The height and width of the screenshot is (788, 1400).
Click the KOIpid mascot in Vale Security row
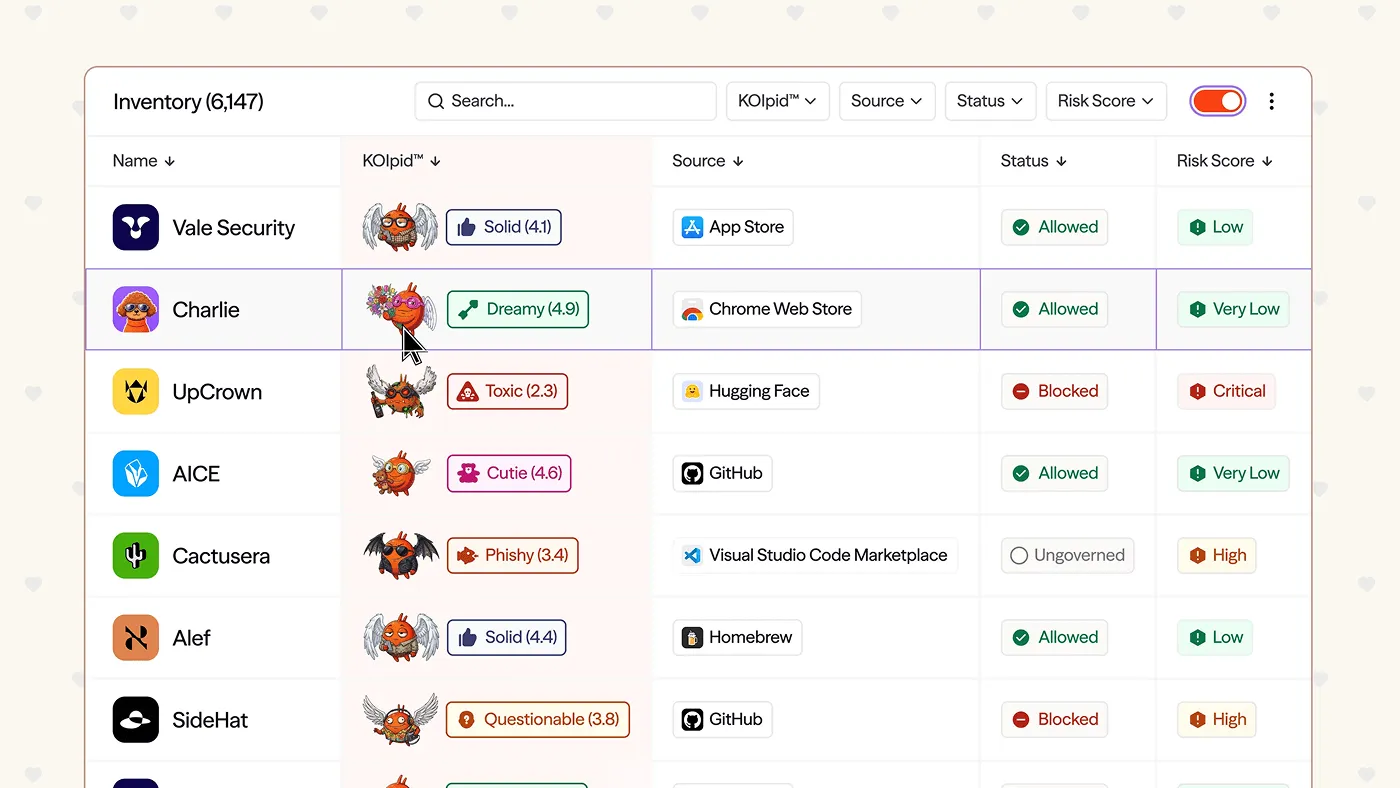[400, 227]
